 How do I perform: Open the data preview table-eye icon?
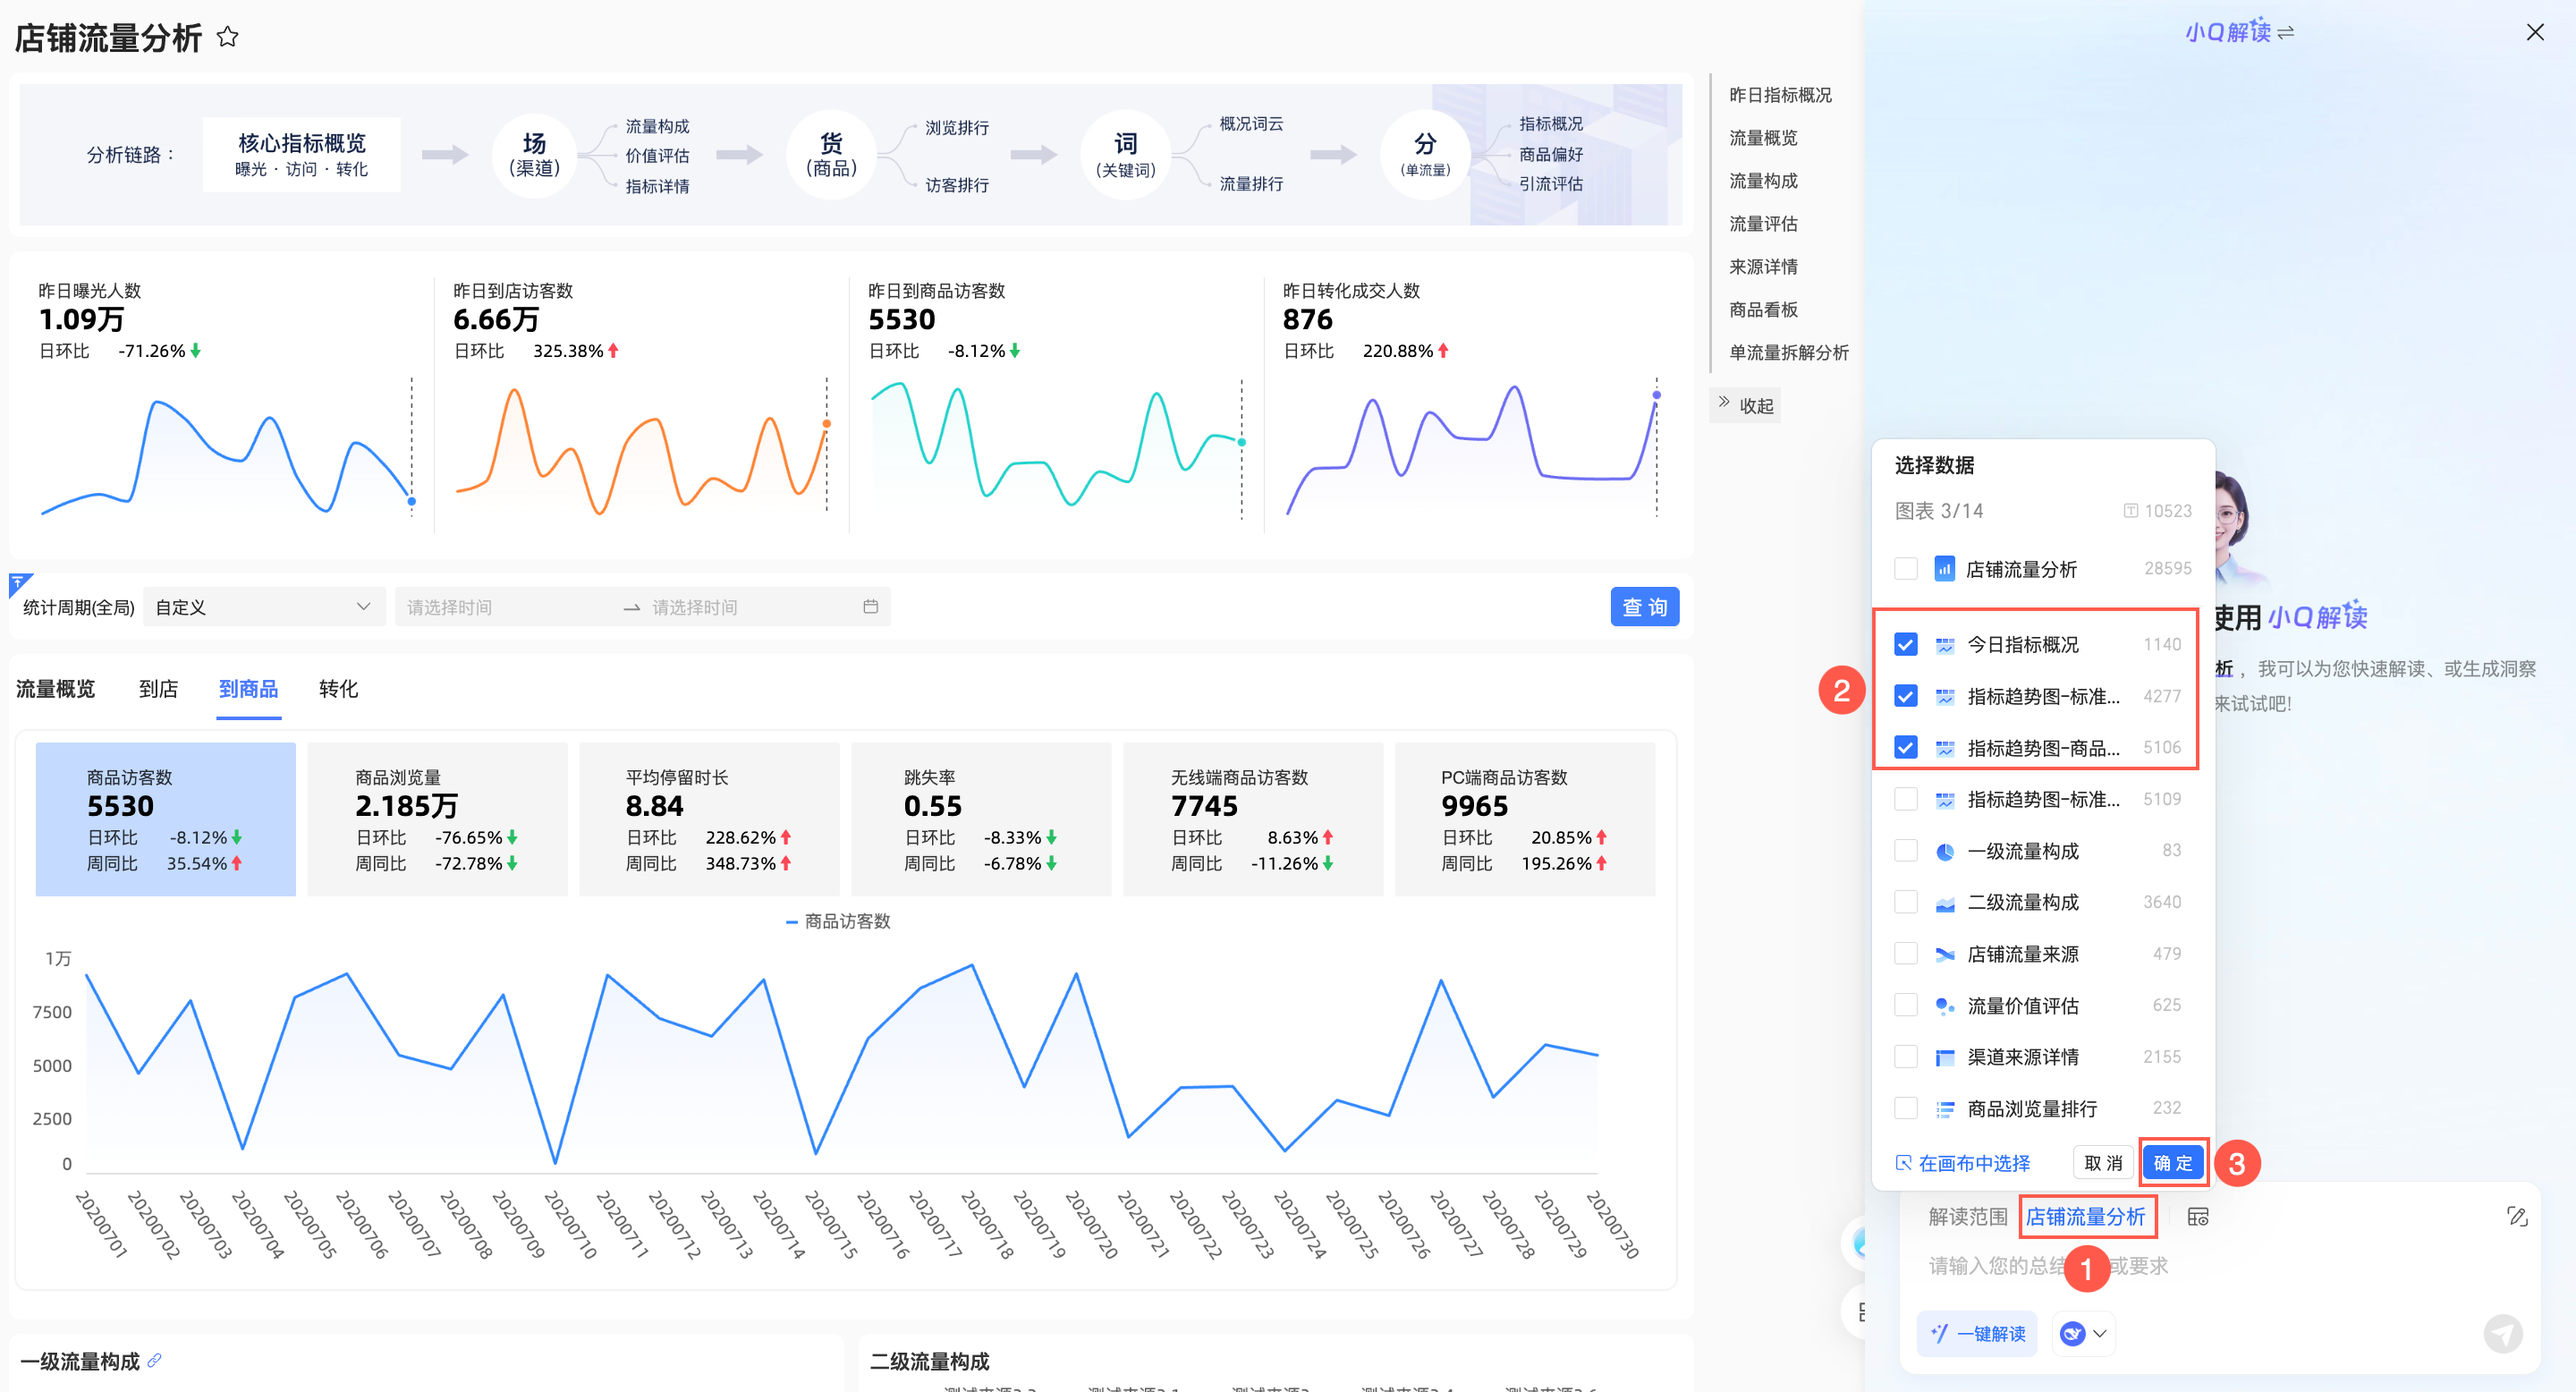pos(2198,1217)
